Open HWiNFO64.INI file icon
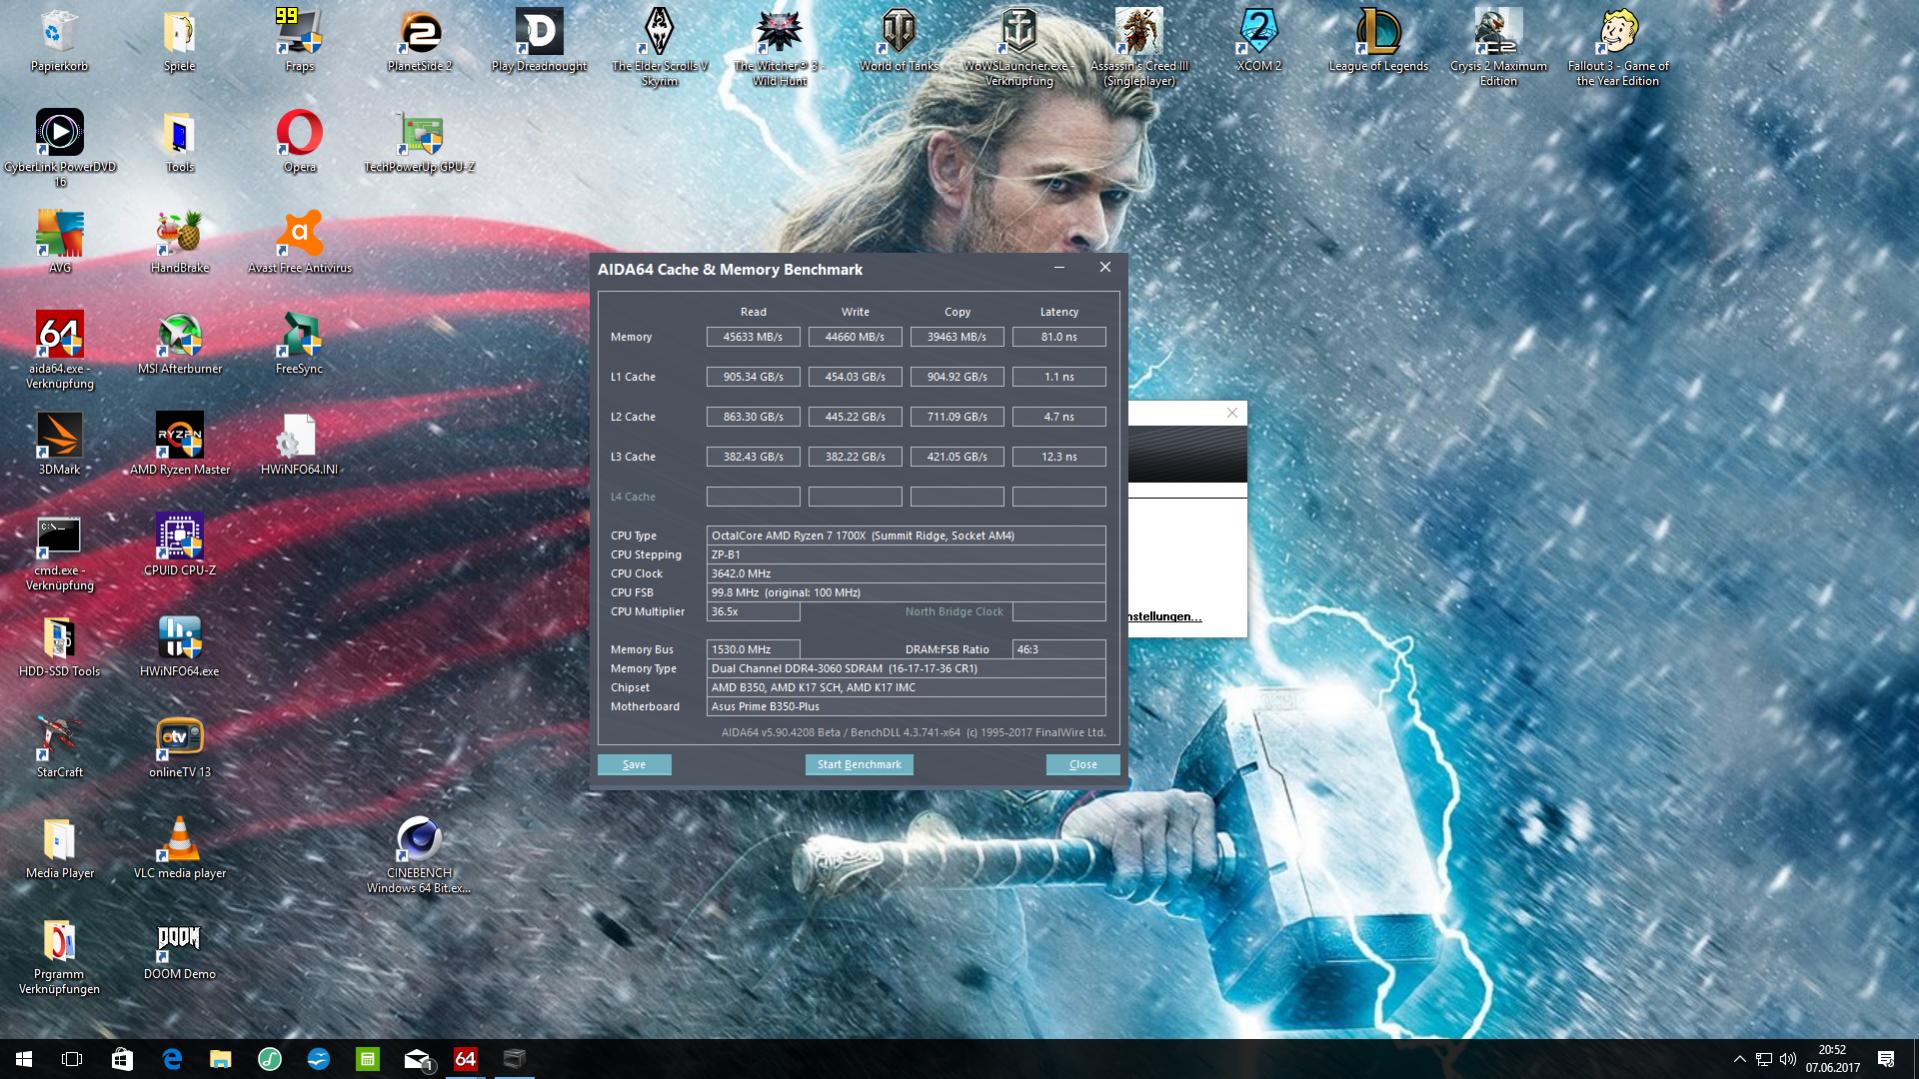Screen dimensions: 1919x1079 [299, 444]
